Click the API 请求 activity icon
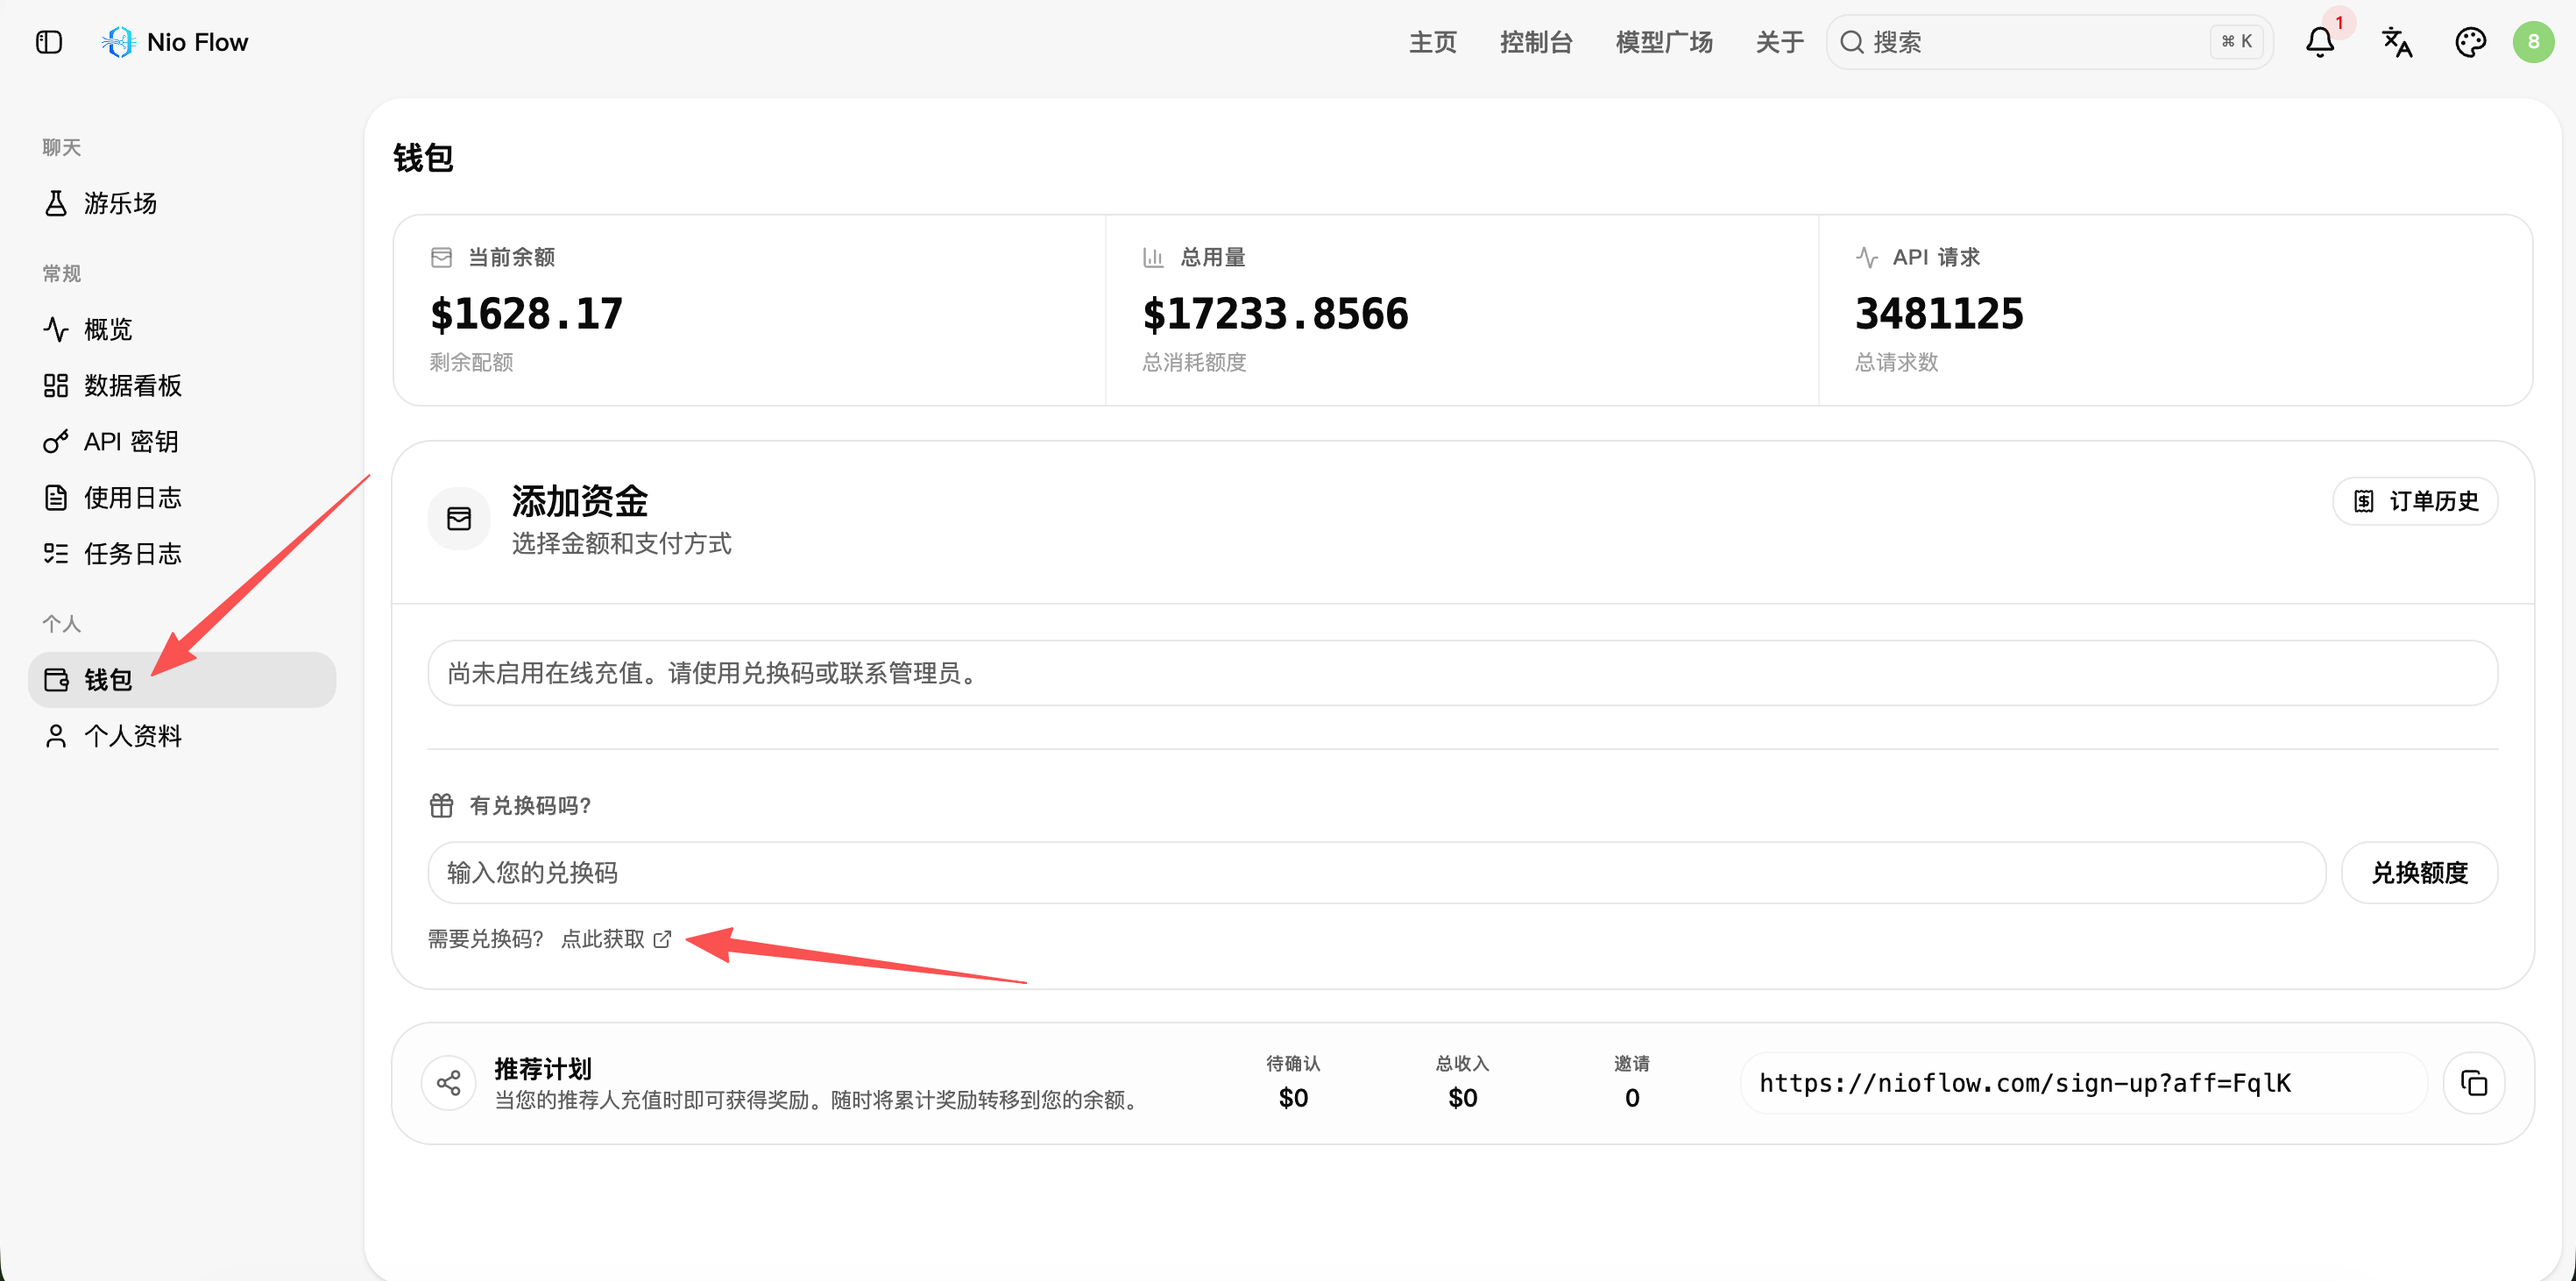 [1866, 257]
